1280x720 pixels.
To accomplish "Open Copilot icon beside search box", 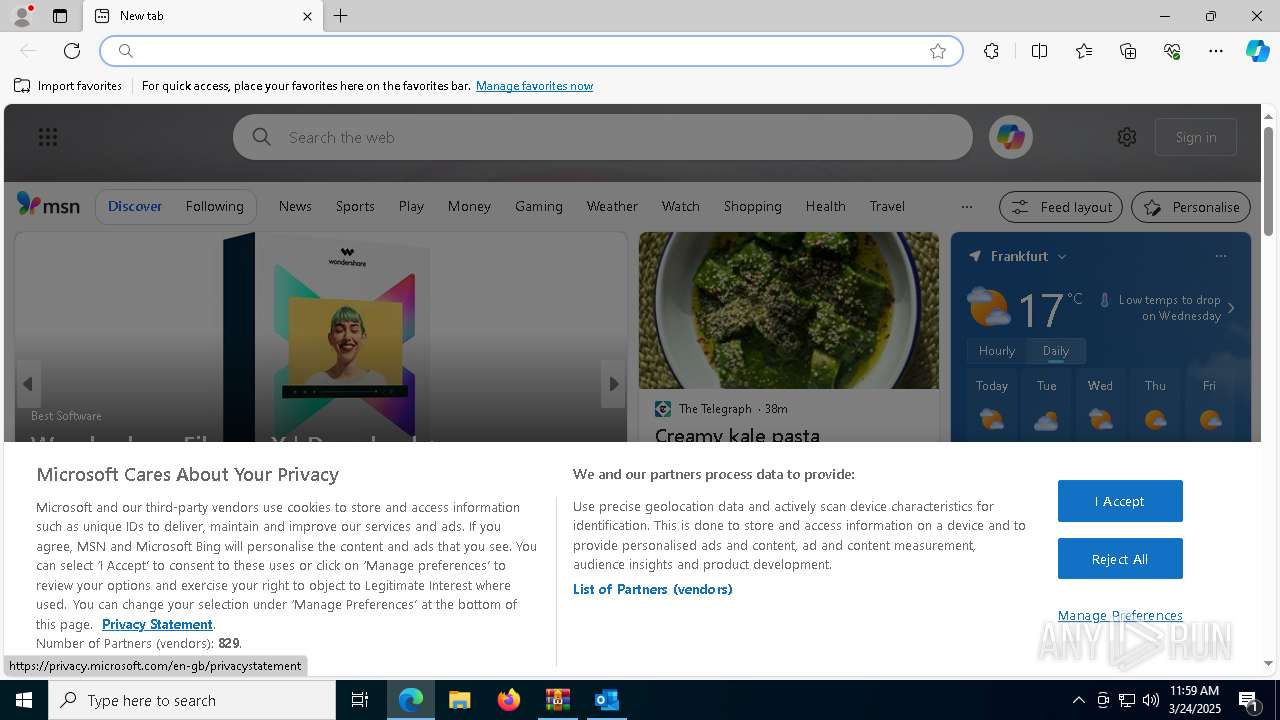I will click(x=1010, y=137).
